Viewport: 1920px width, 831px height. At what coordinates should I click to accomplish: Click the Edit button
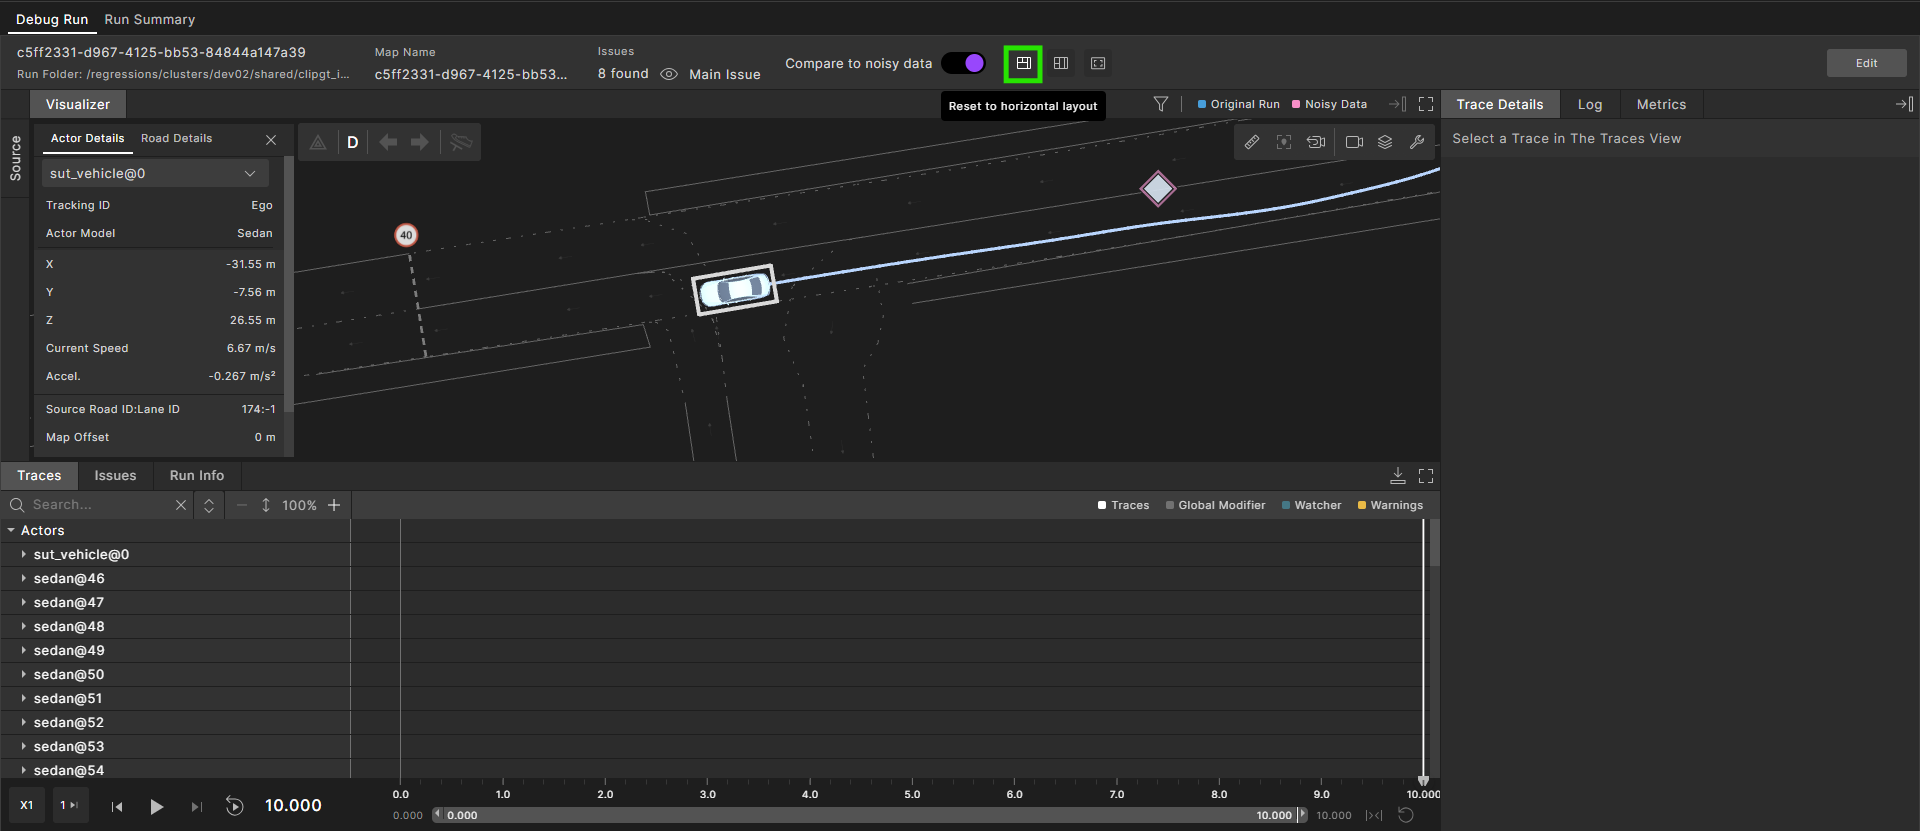1866,63
